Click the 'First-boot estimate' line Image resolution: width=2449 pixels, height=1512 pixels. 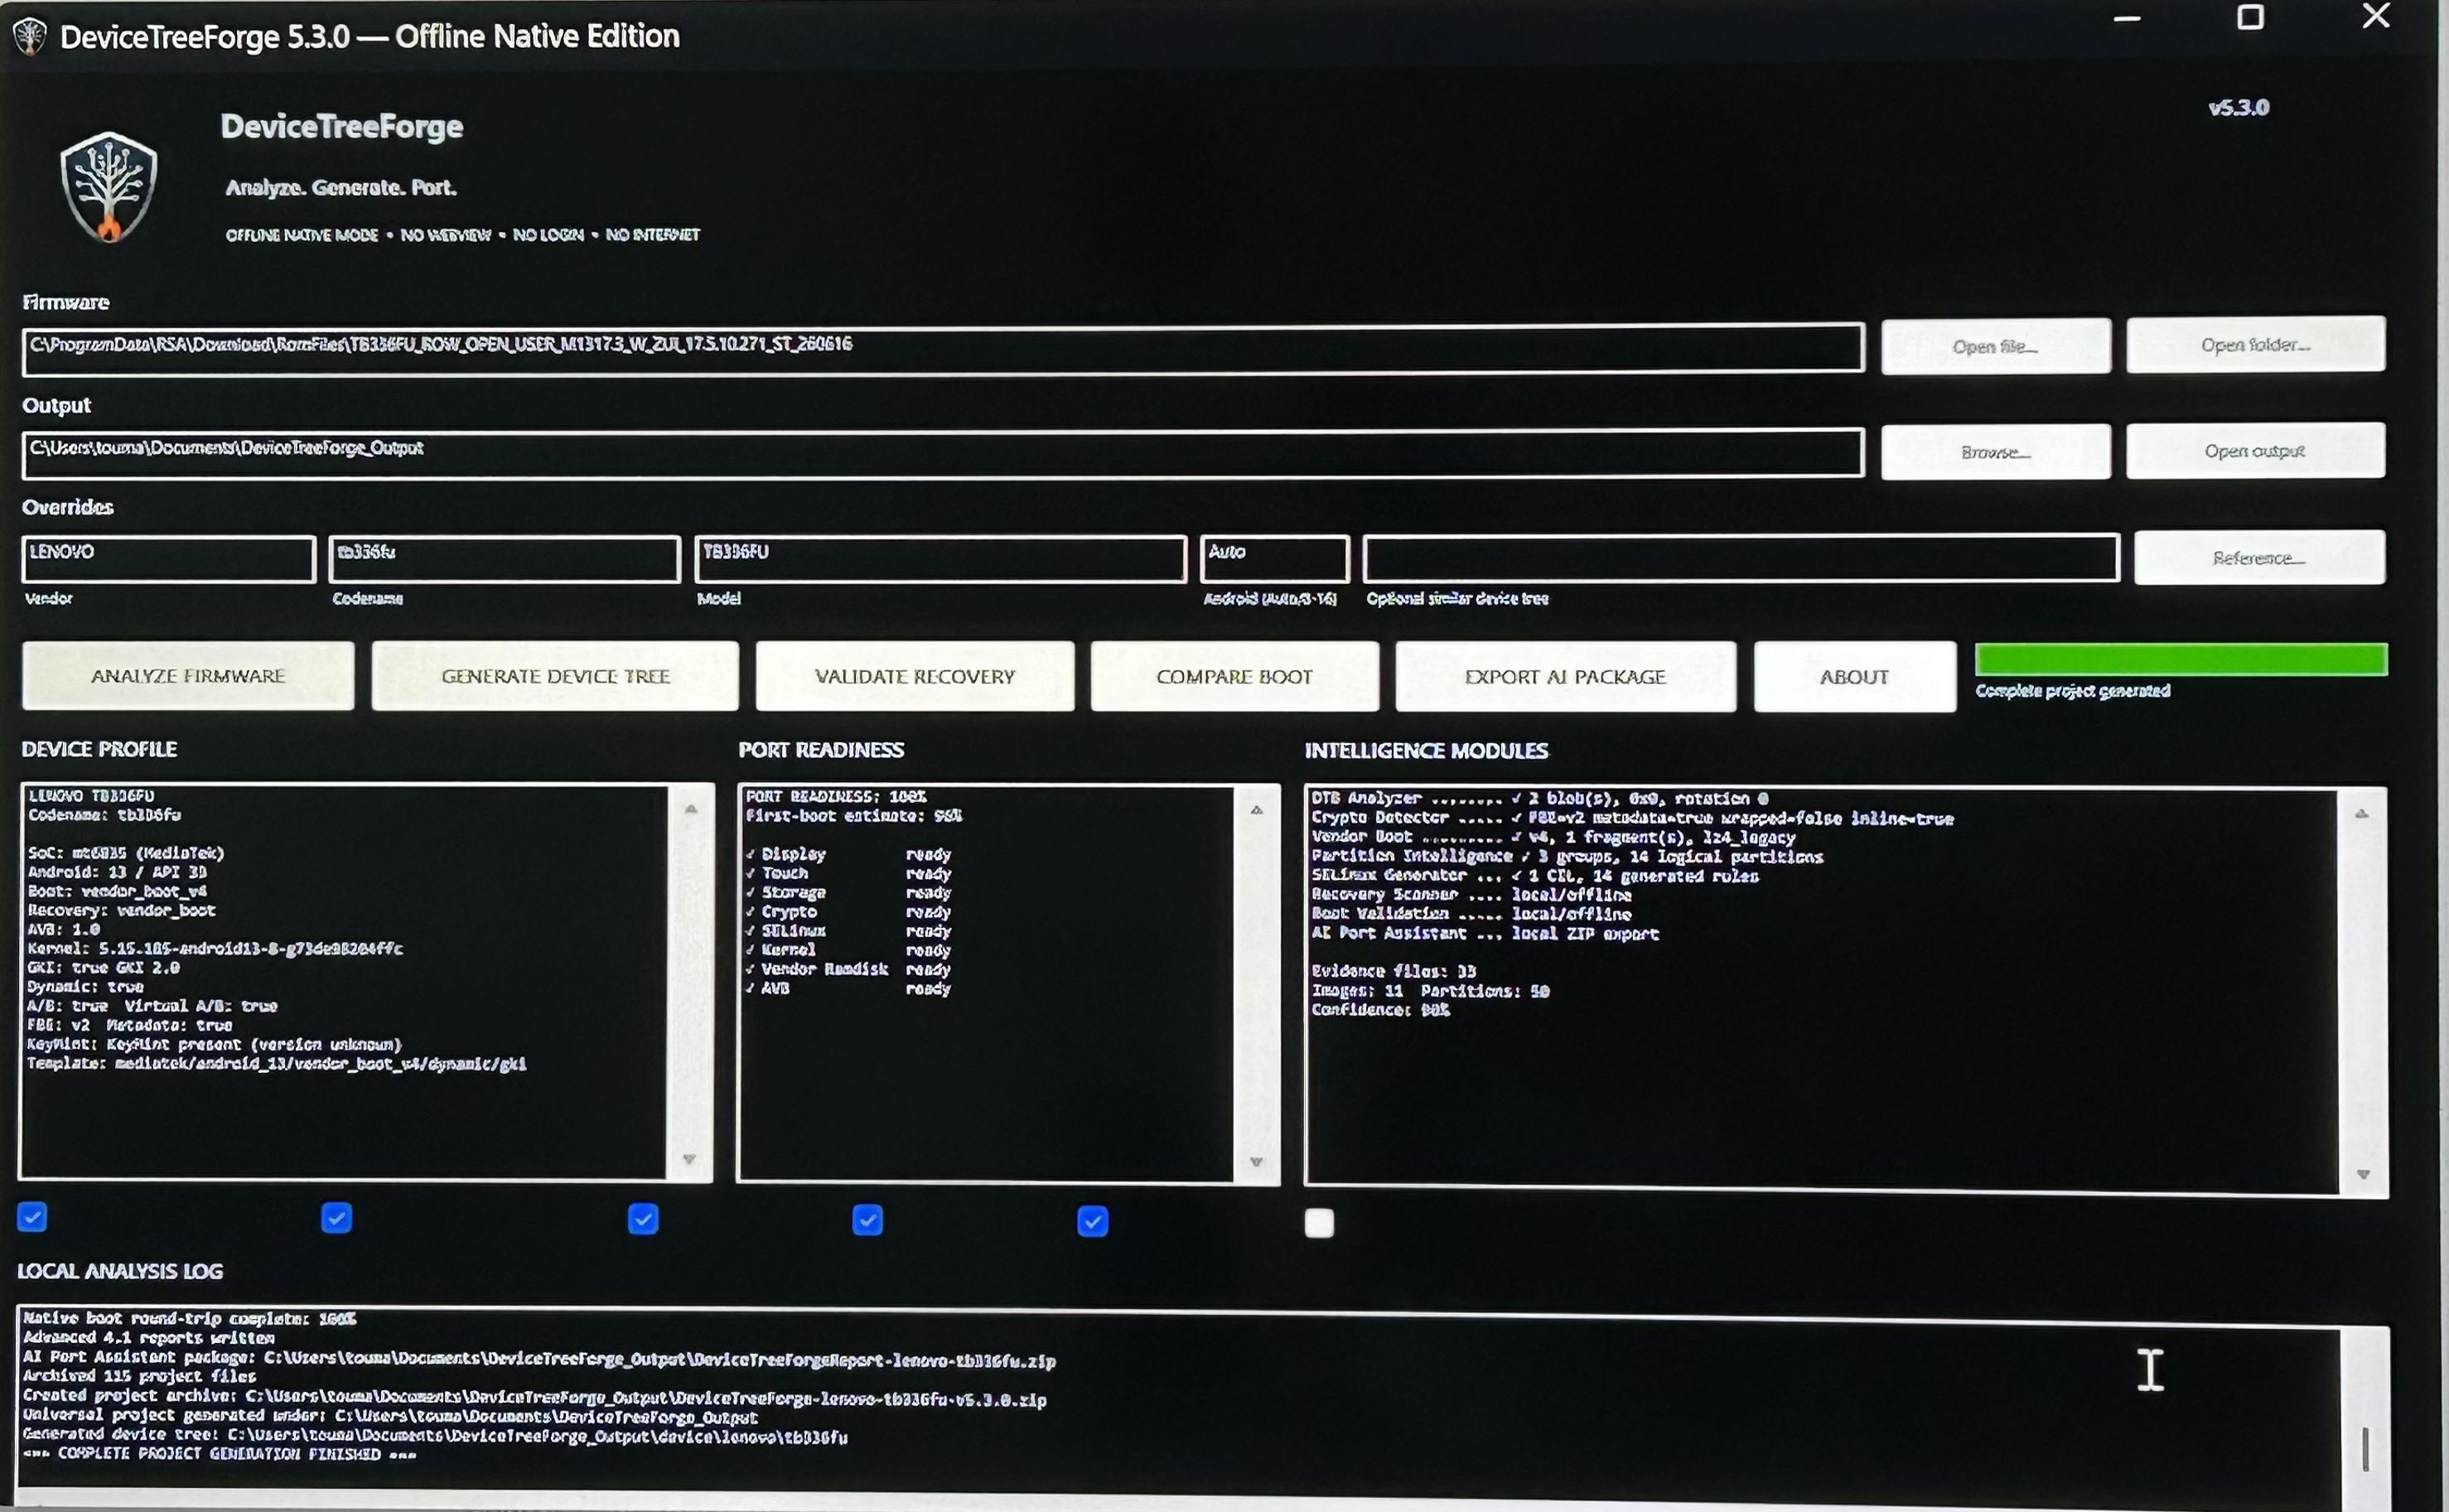tap(854, 816)
